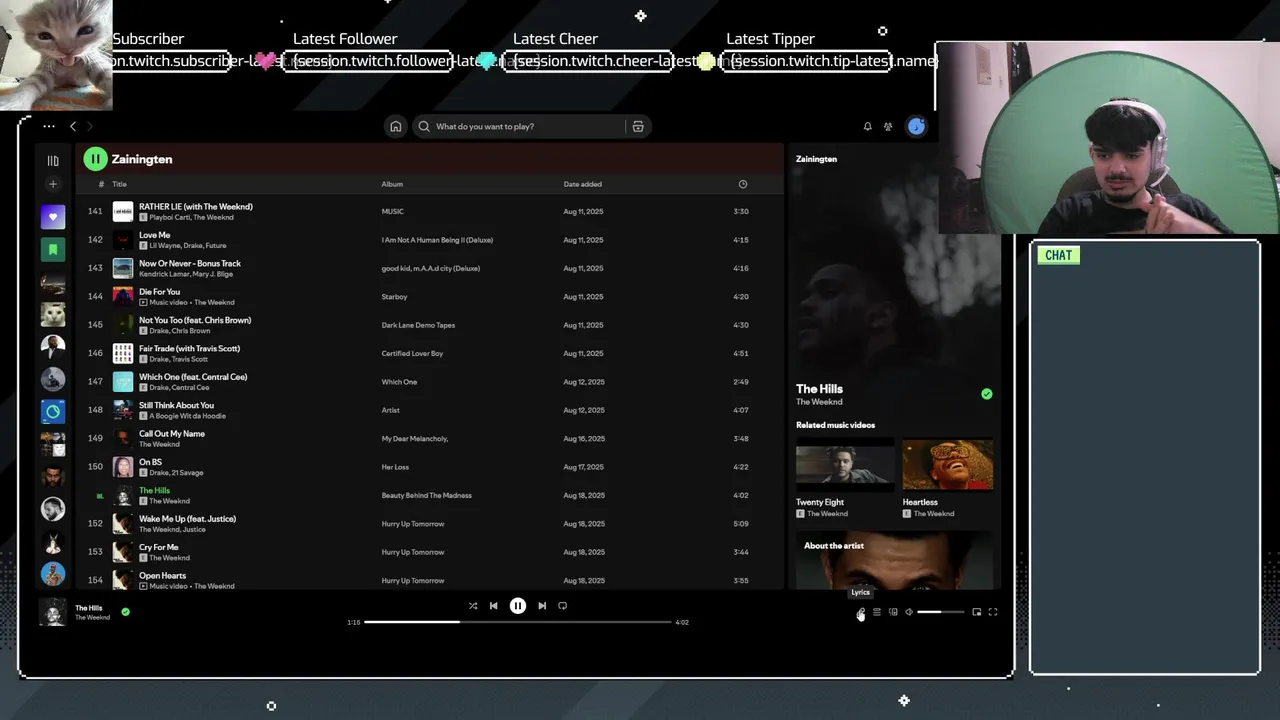
Task: Open album link "Certified Lover Boy"
Action: pos(412,353)
